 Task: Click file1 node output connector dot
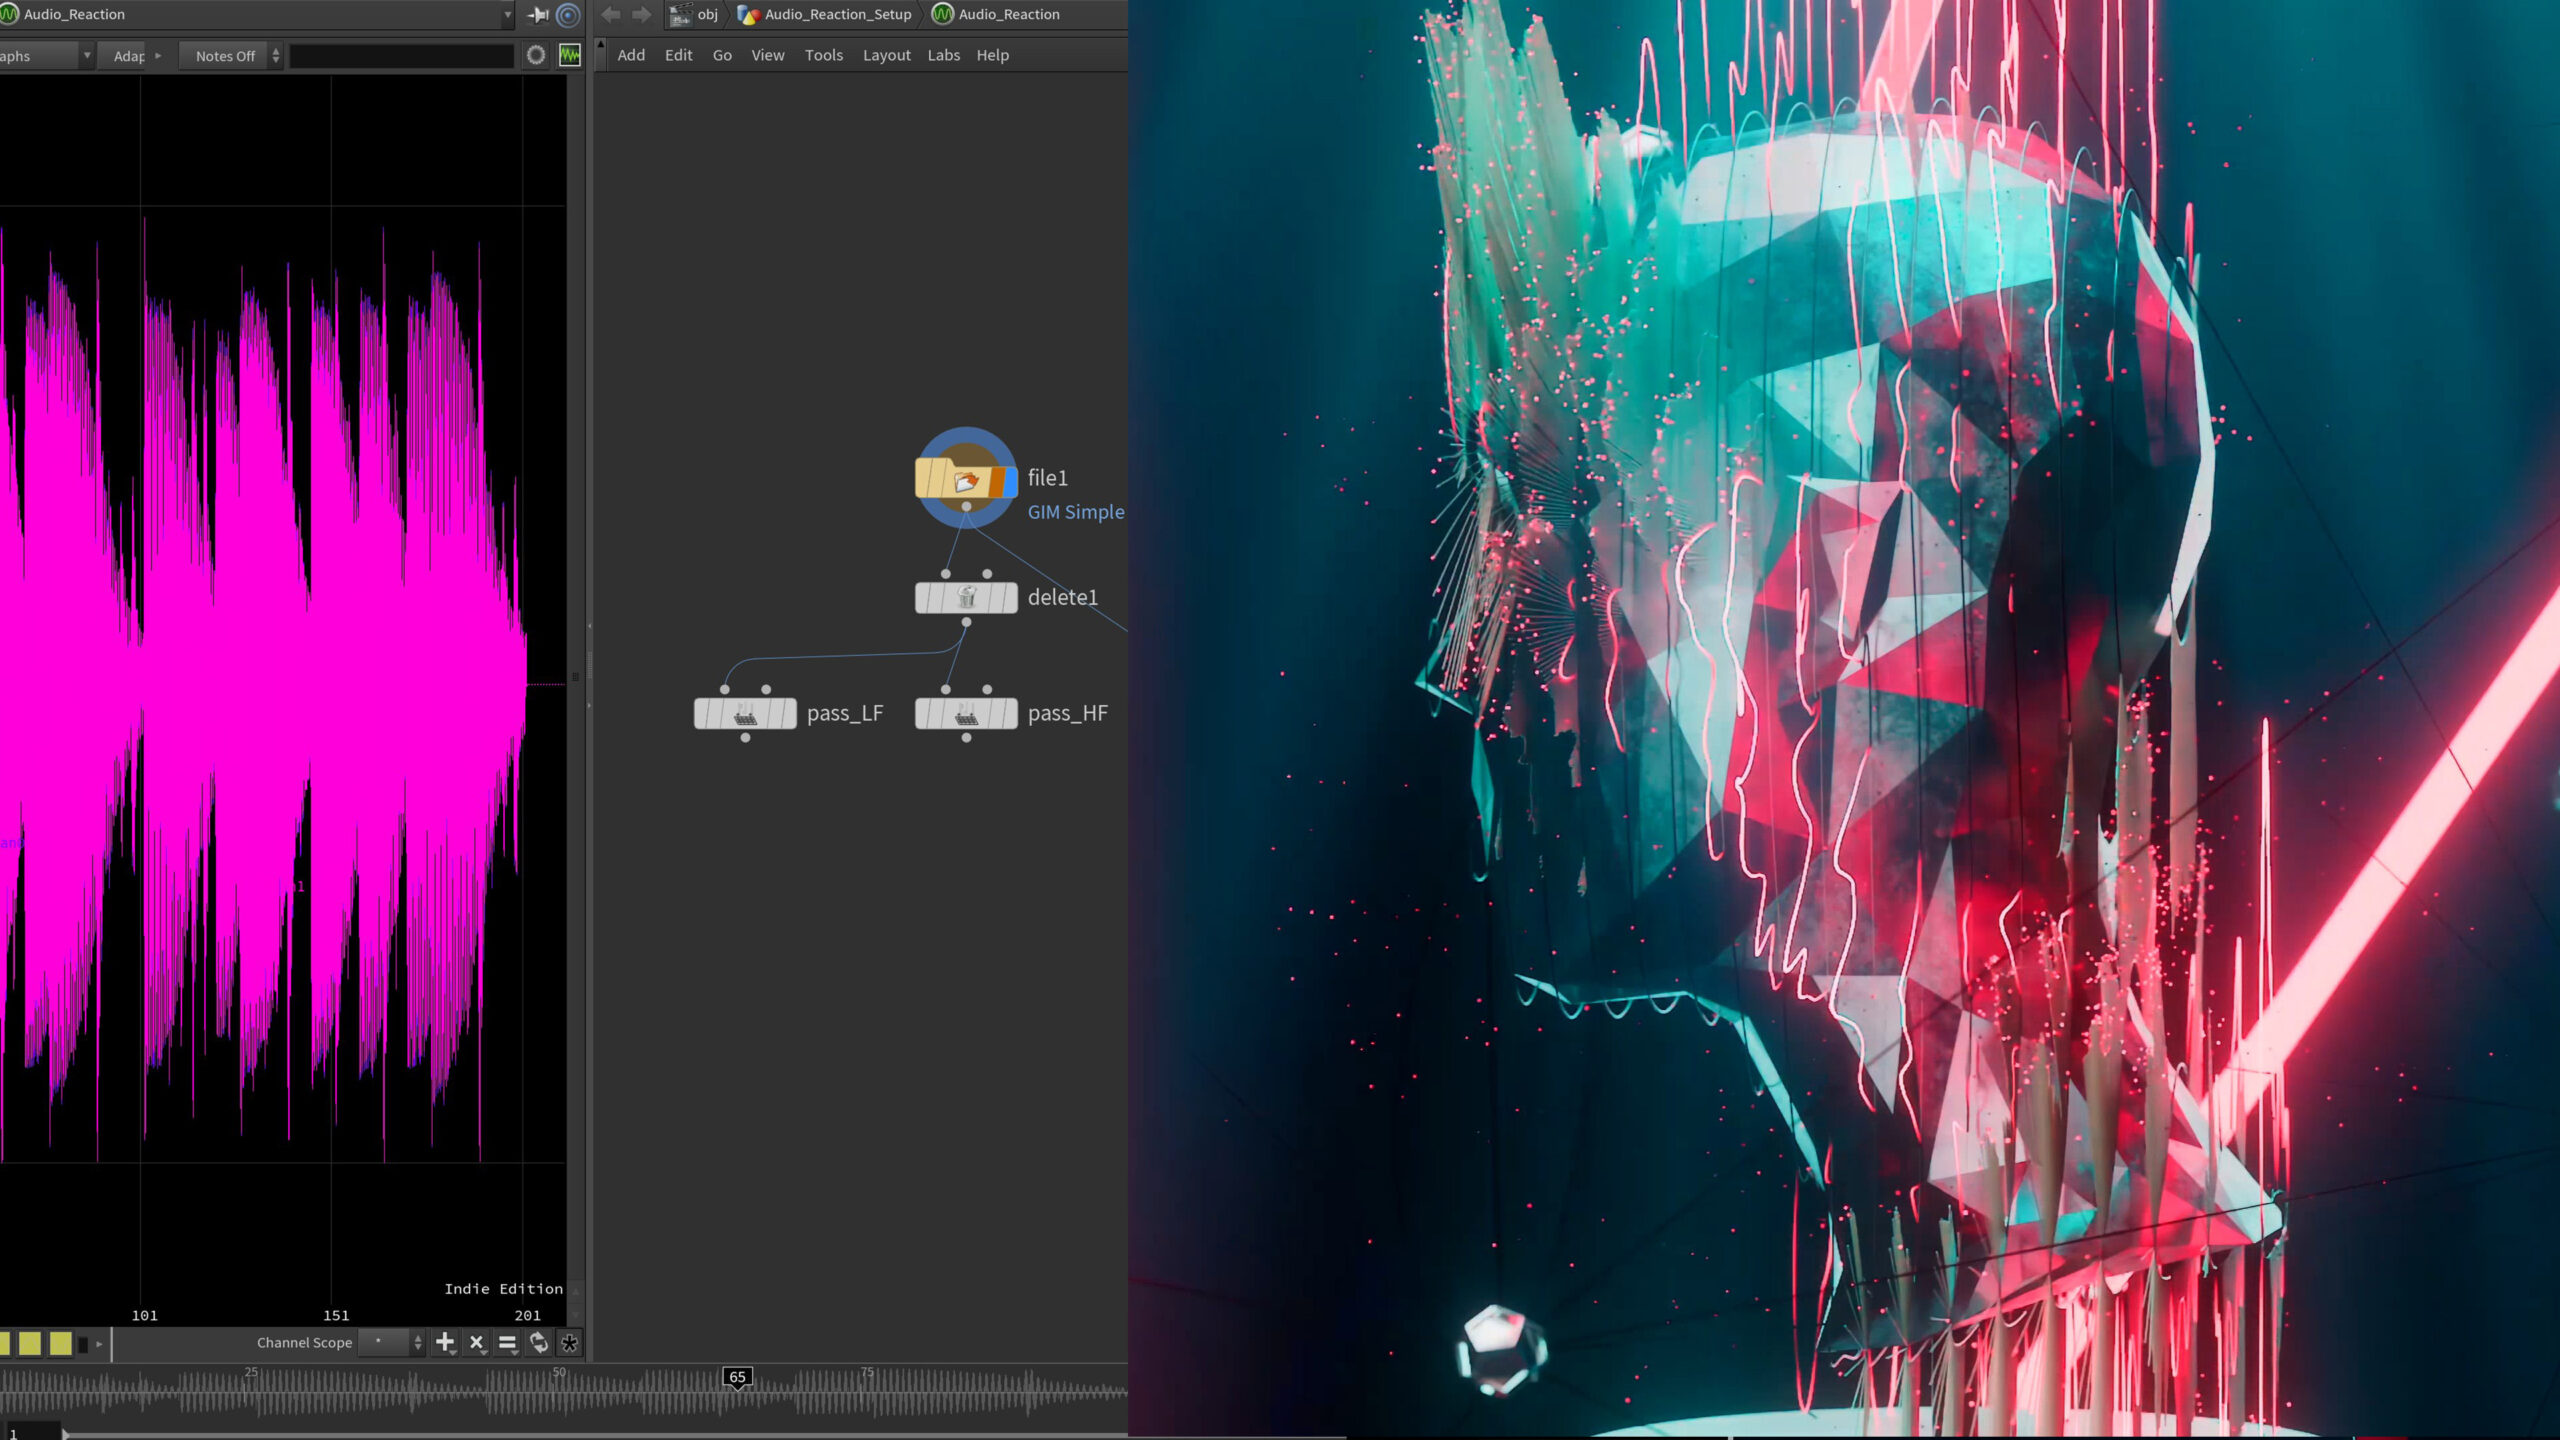click(966, 507)
